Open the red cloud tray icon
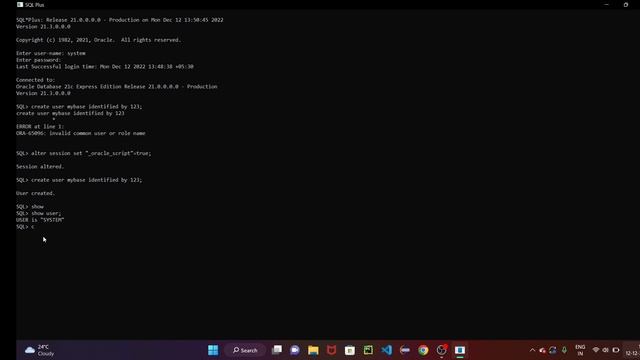This screenshot has height=360, width=640. 542,350
